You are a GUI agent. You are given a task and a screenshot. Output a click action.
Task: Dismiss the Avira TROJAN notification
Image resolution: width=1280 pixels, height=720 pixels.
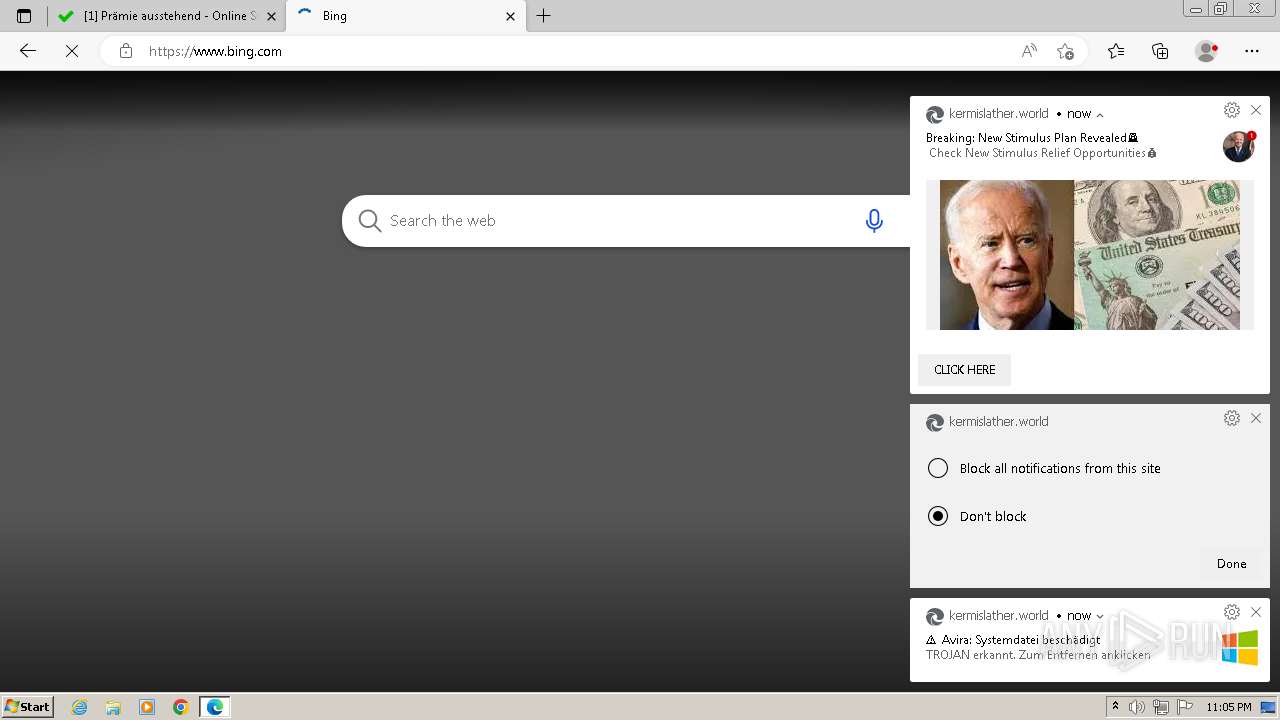pyautogui.click(x=1256, y=612)
